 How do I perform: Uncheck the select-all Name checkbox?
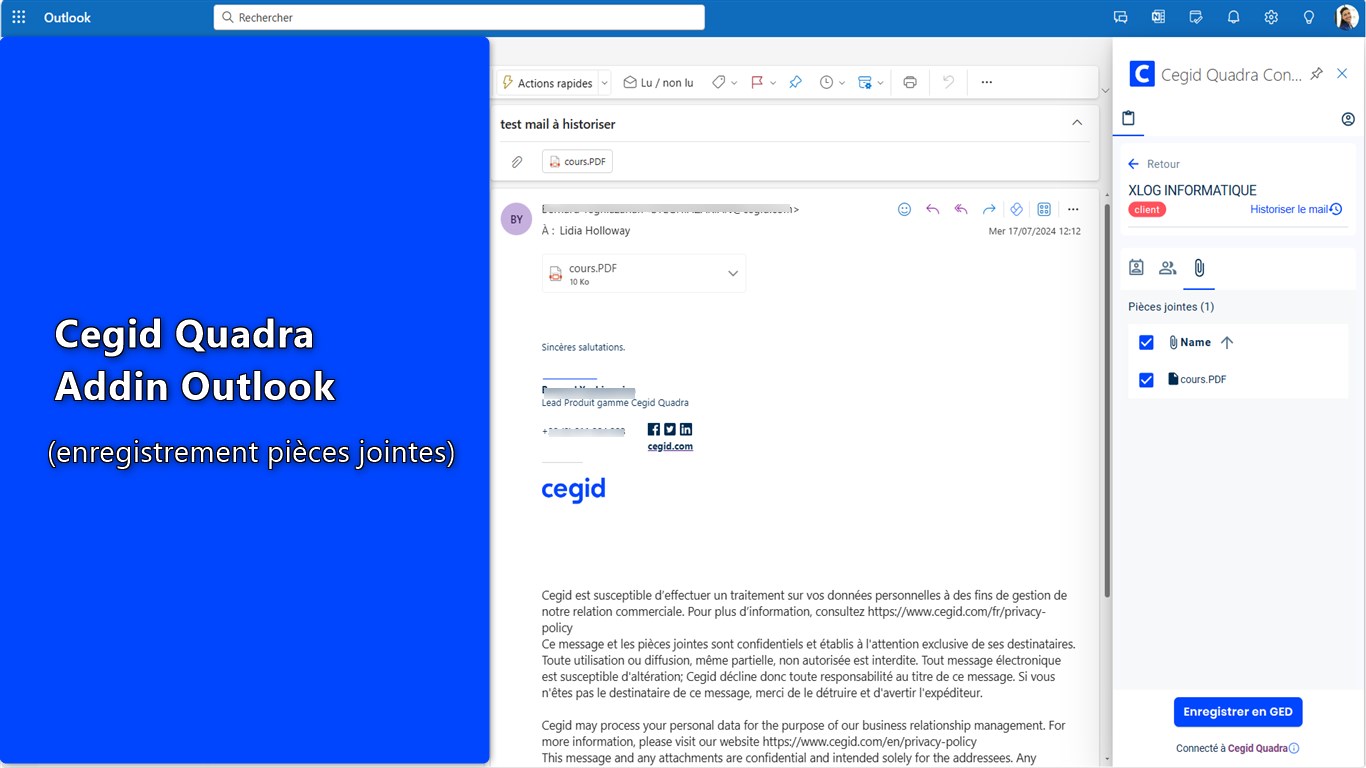1146,342
